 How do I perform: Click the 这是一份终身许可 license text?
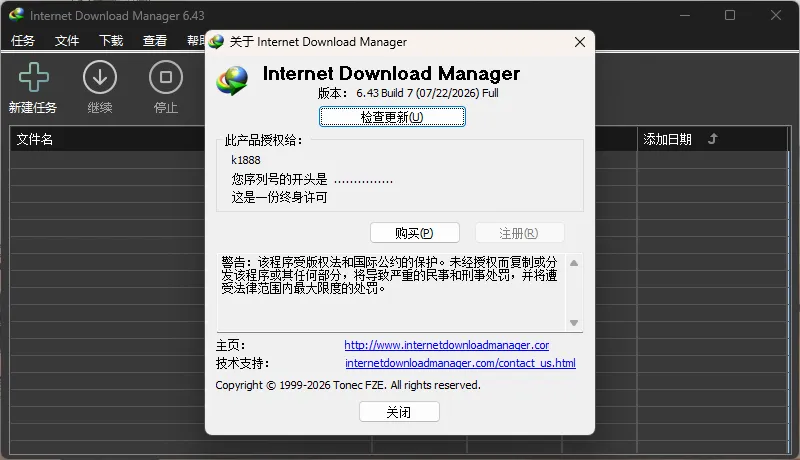[279, 197]
